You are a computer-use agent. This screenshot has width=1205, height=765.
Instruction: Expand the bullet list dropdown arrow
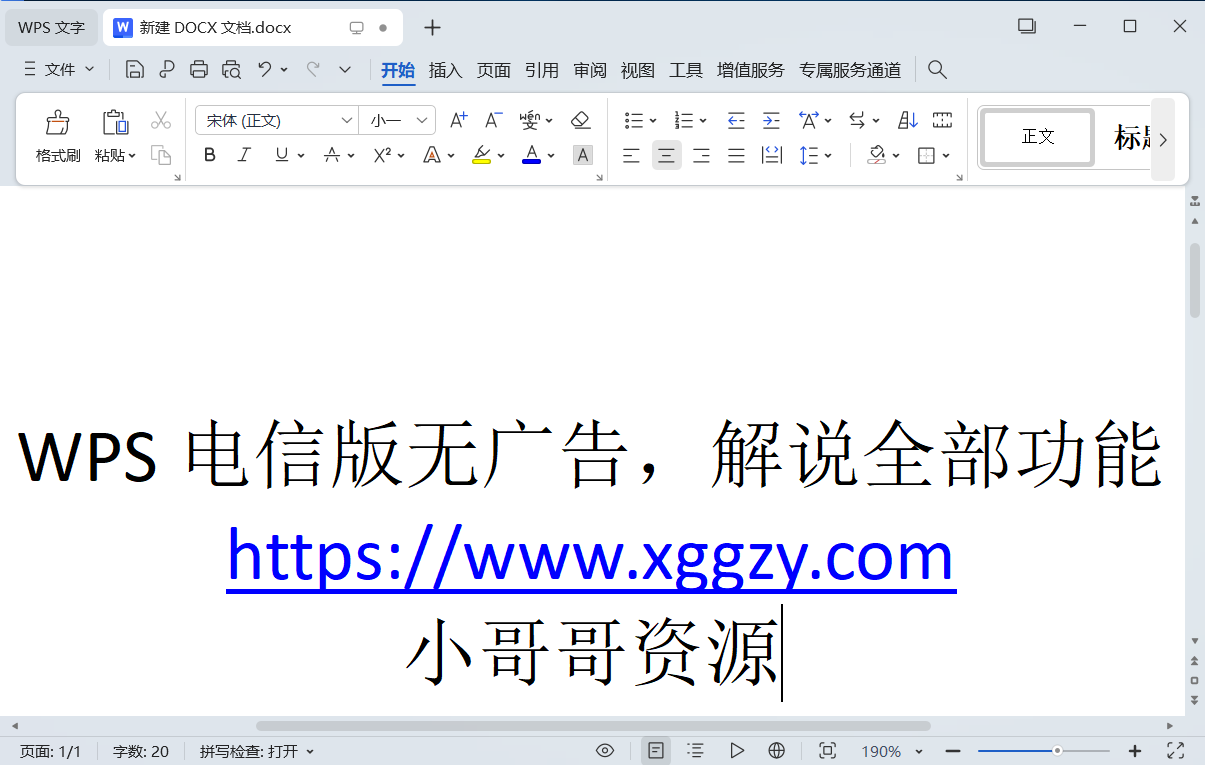(653, 122)
